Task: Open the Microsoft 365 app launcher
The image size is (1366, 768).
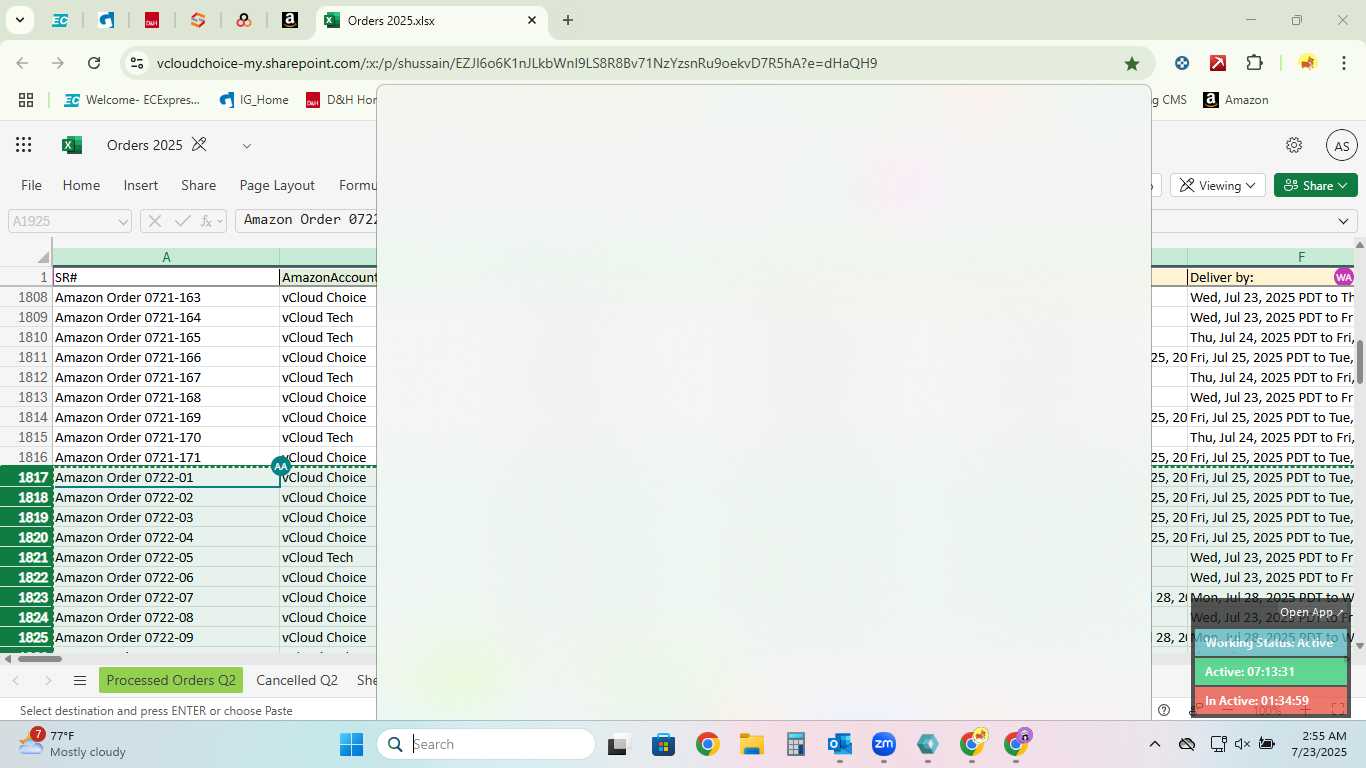Action: (24, 145)
